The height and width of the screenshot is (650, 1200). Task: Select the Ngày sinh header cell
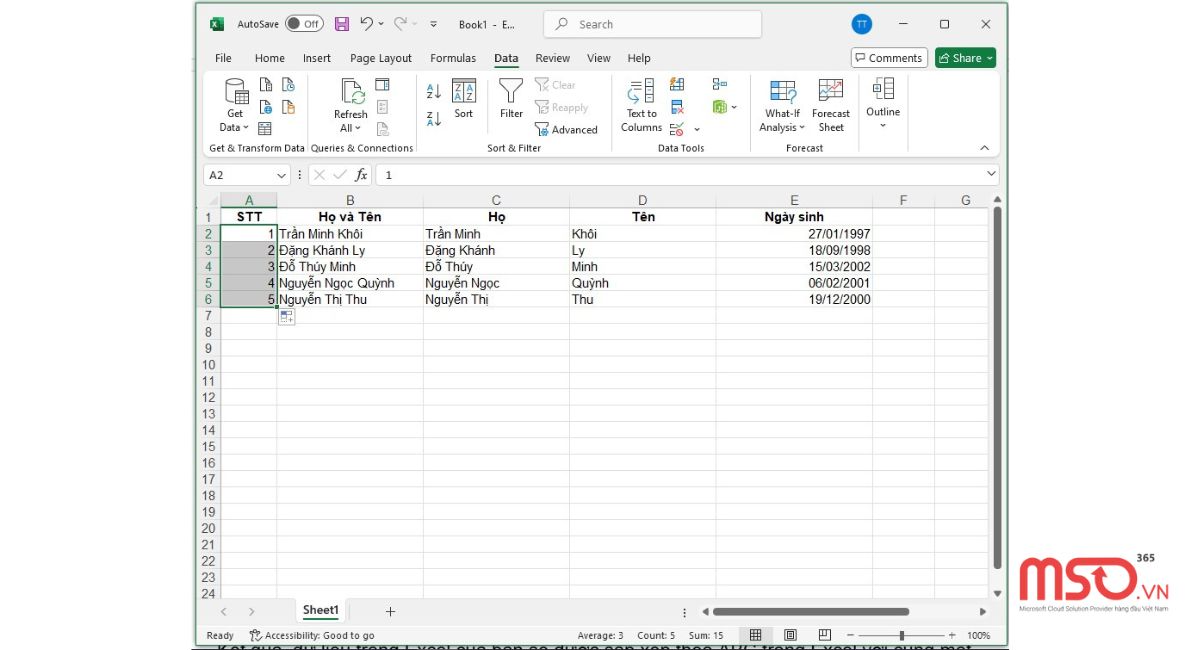pos(794,217)
